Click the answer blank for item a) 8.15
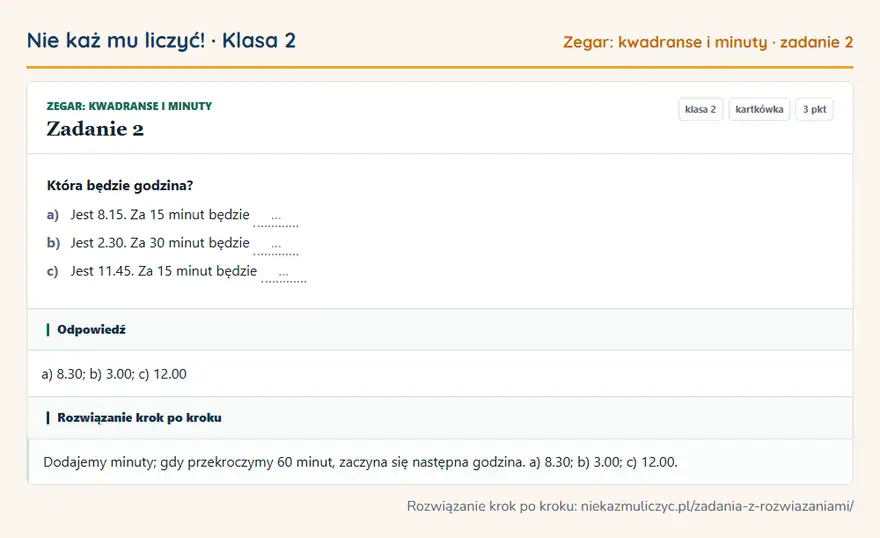The width and height of the screenshot is (880, 538). [x=276, y=217]
